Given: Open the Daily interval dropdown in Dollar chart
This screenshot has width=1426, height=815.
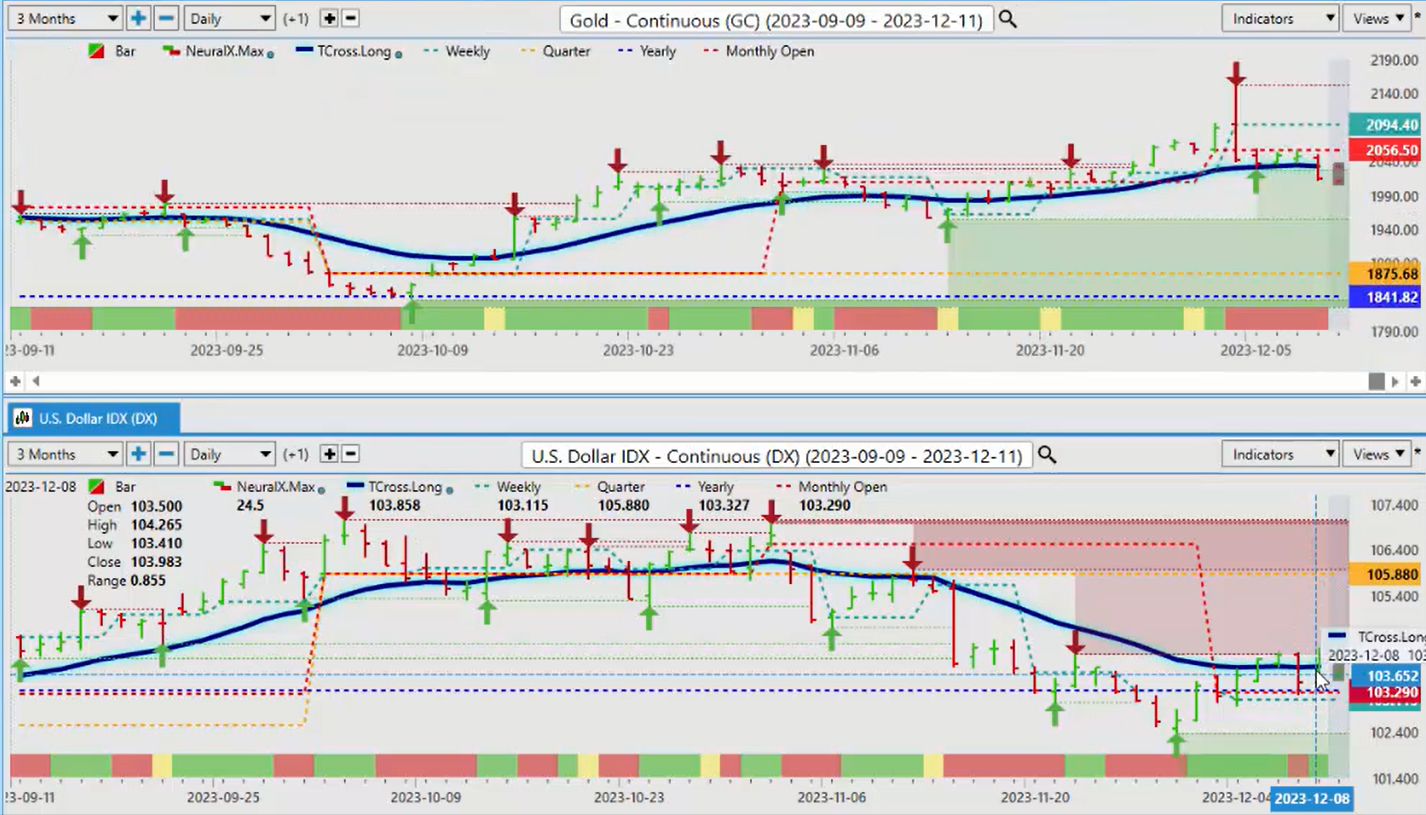Looking at the screenshot, I should tap(228, 454).
